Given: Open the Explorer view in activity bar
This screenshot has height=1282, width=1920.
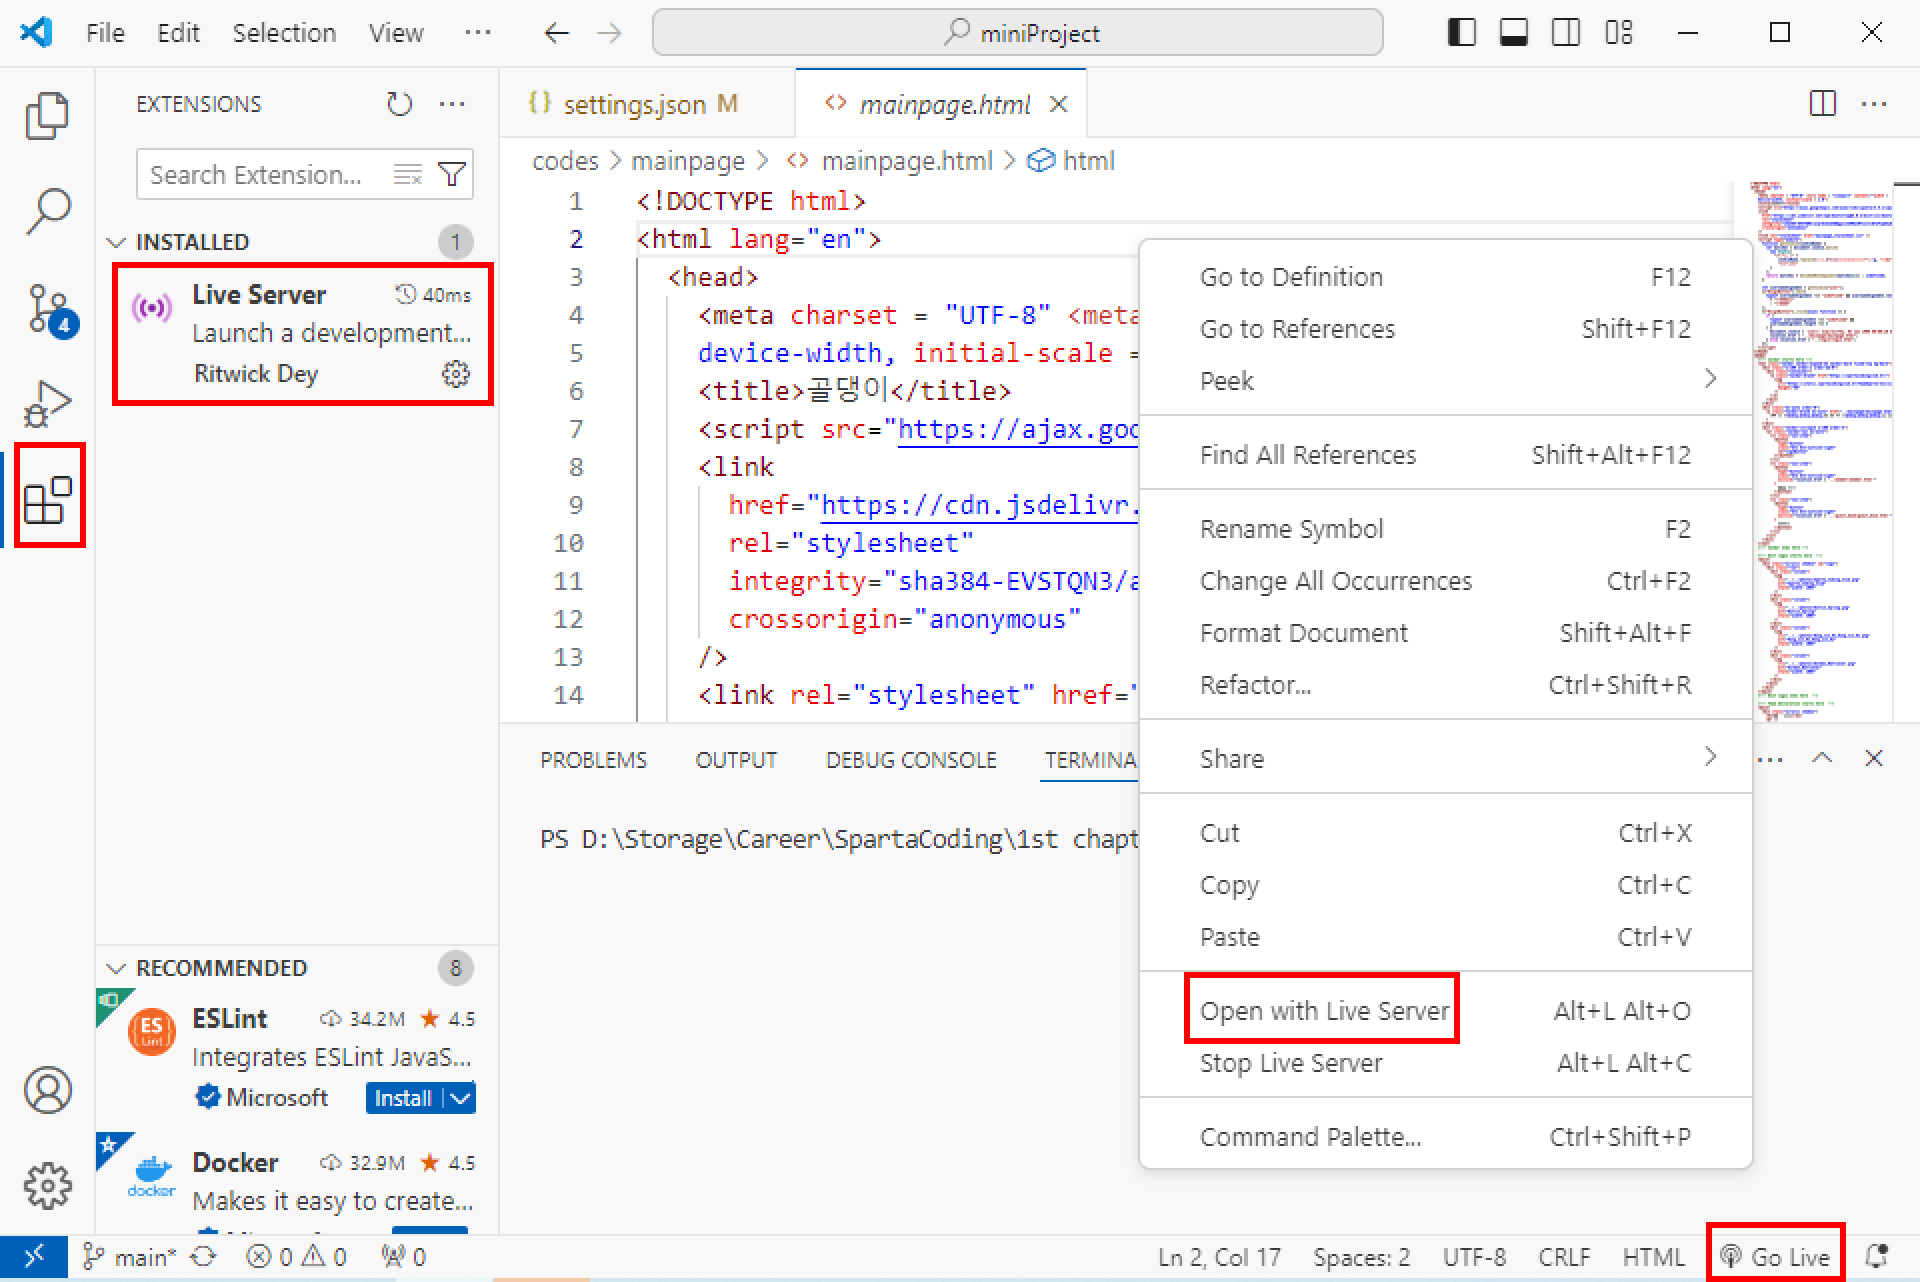Looking at the screenshot, I should pos(47,115).
